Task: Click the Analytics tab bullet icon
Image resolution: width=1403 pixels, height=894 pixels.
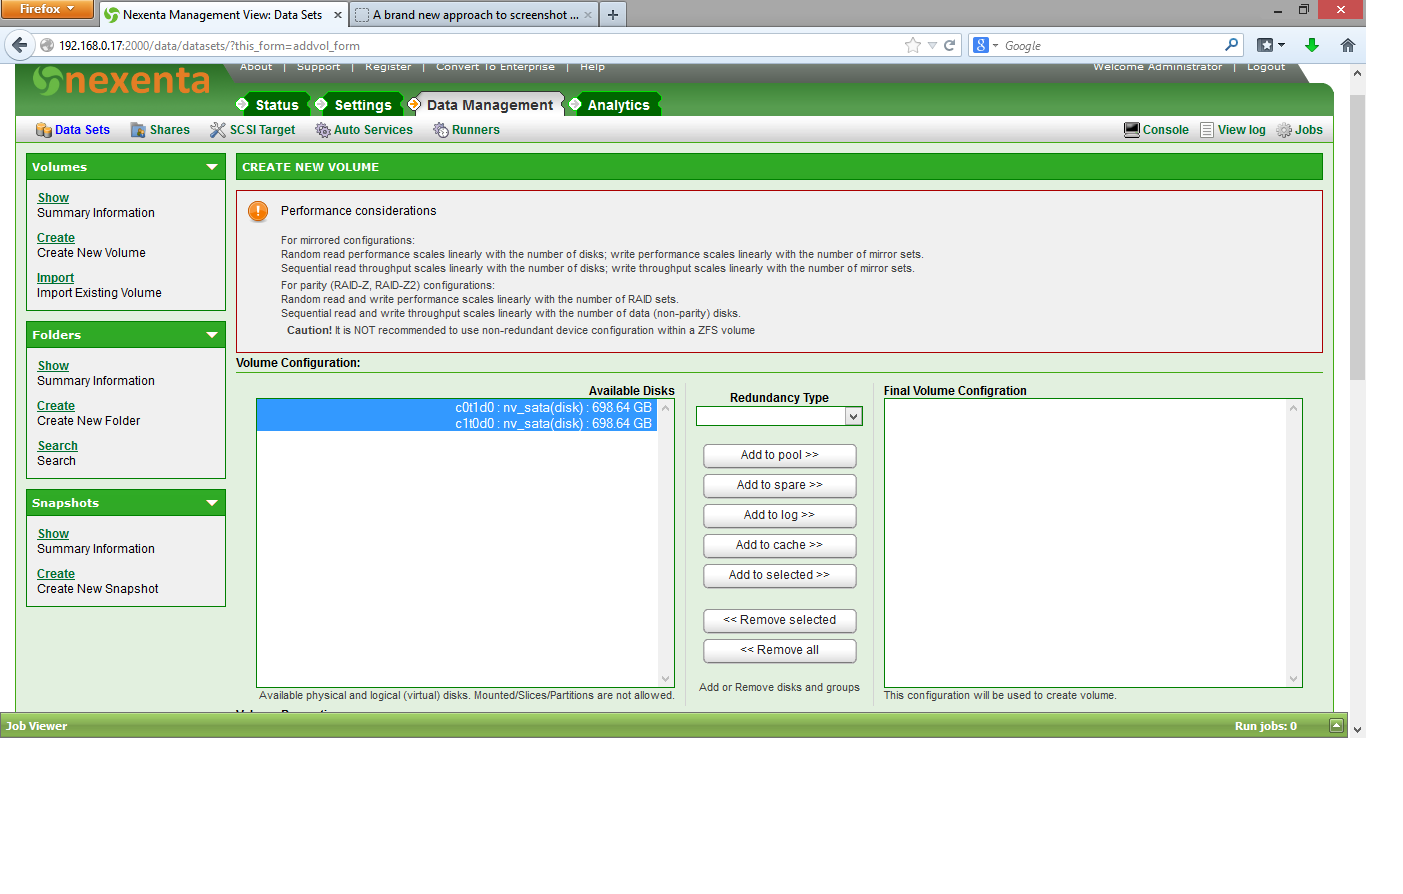Action: point(576,104)
